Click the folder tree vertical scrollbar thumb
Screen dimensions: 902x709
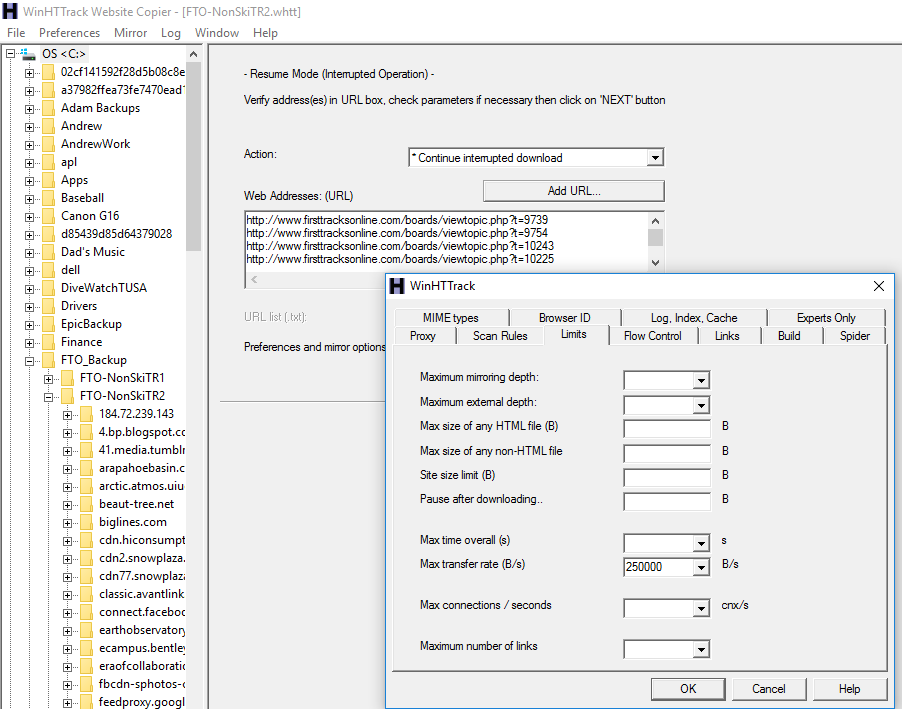click(x=193, y=157)
